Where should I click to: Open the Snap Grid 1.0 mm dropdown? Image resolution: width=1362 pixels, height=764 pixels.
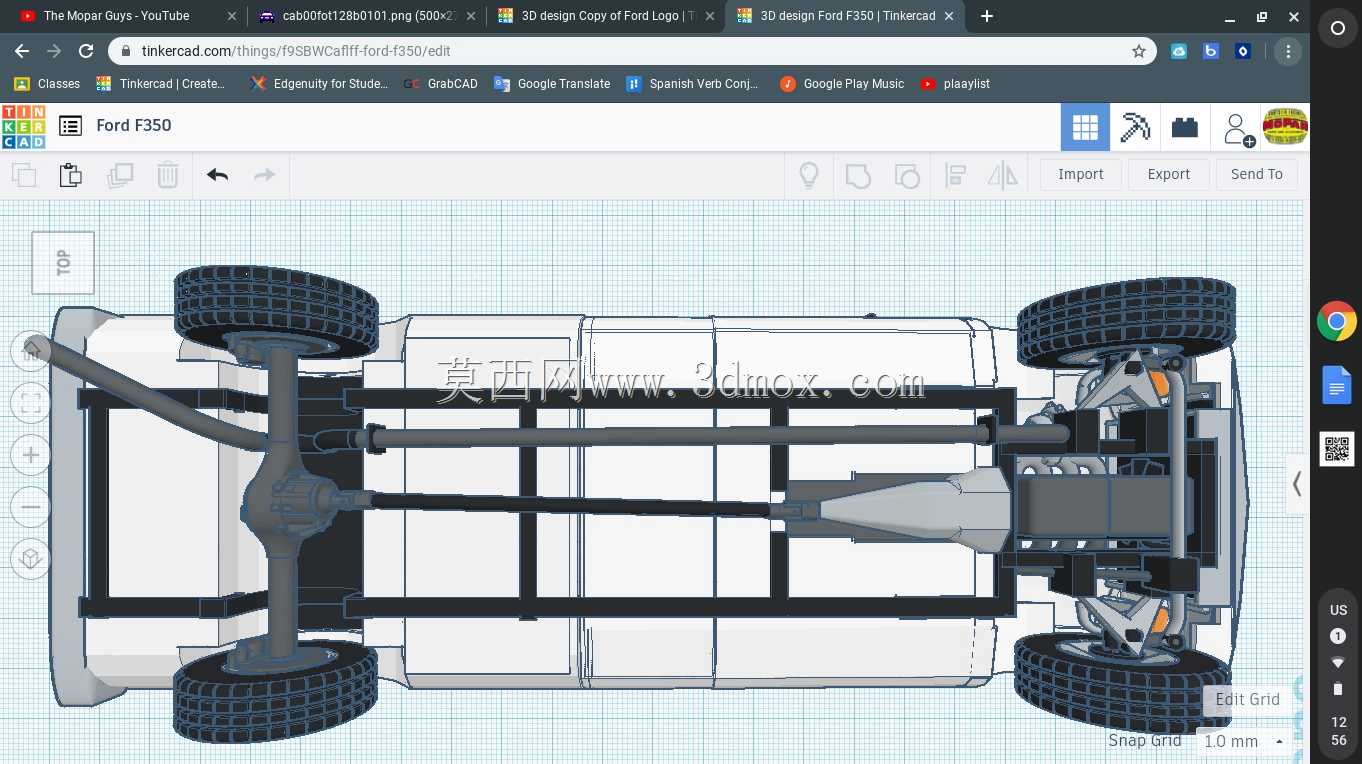pyautogui.click(x=1243, y=741)
